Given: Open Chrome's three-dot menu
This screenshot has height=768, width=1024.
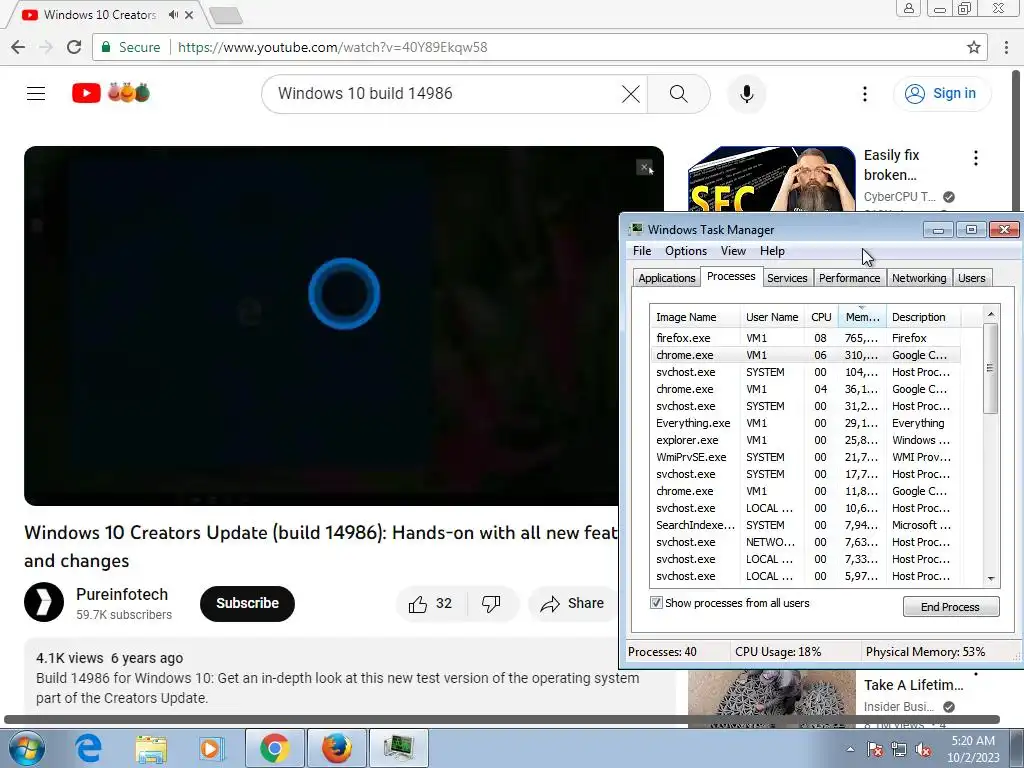Looking at the screenshot, I should point(1006,47).
